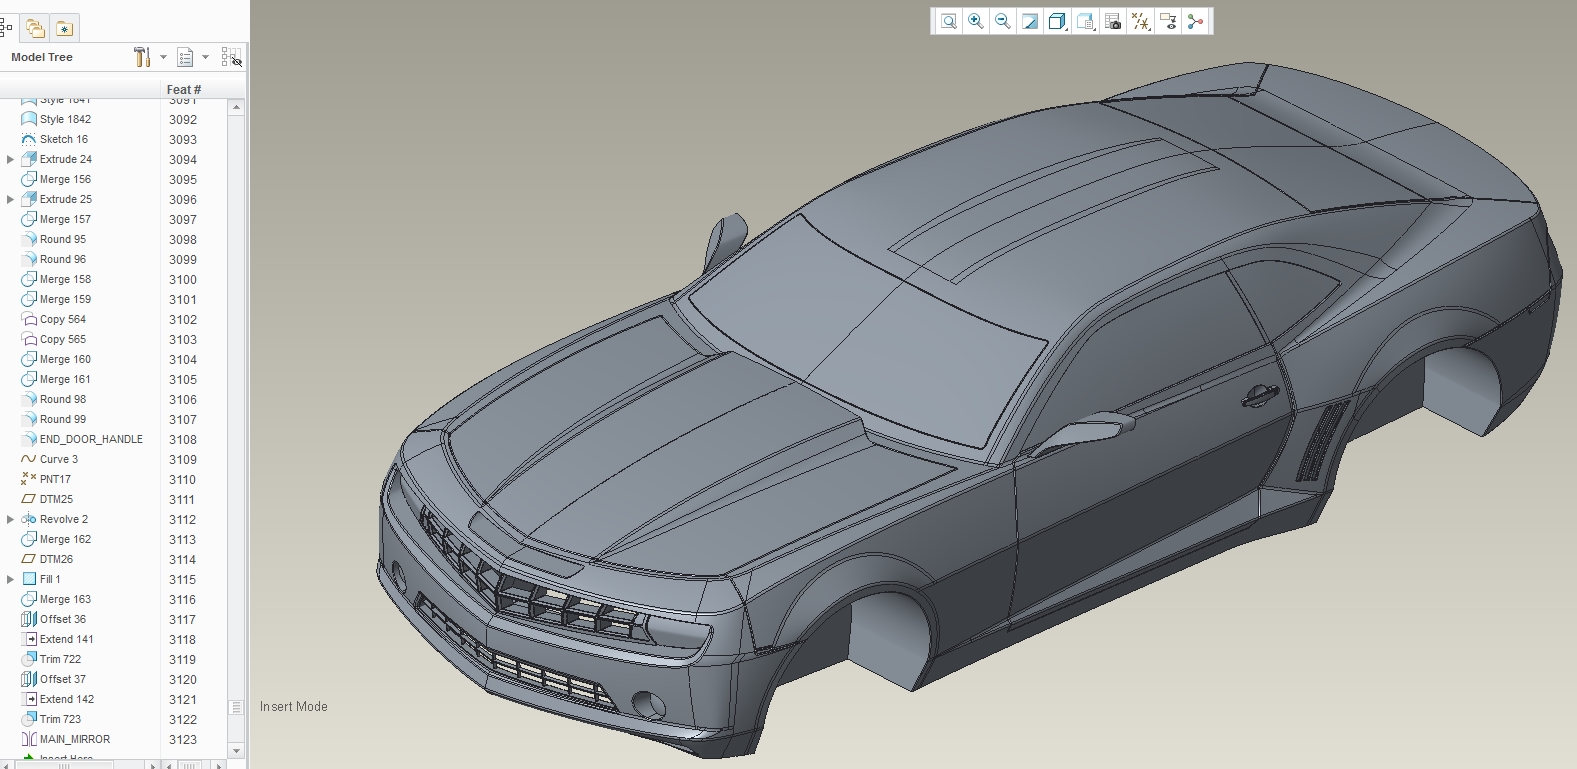Toggle the tree visibility filter icon
Viewport: 1577px width, 769px height.
click(x=231, y=57)
